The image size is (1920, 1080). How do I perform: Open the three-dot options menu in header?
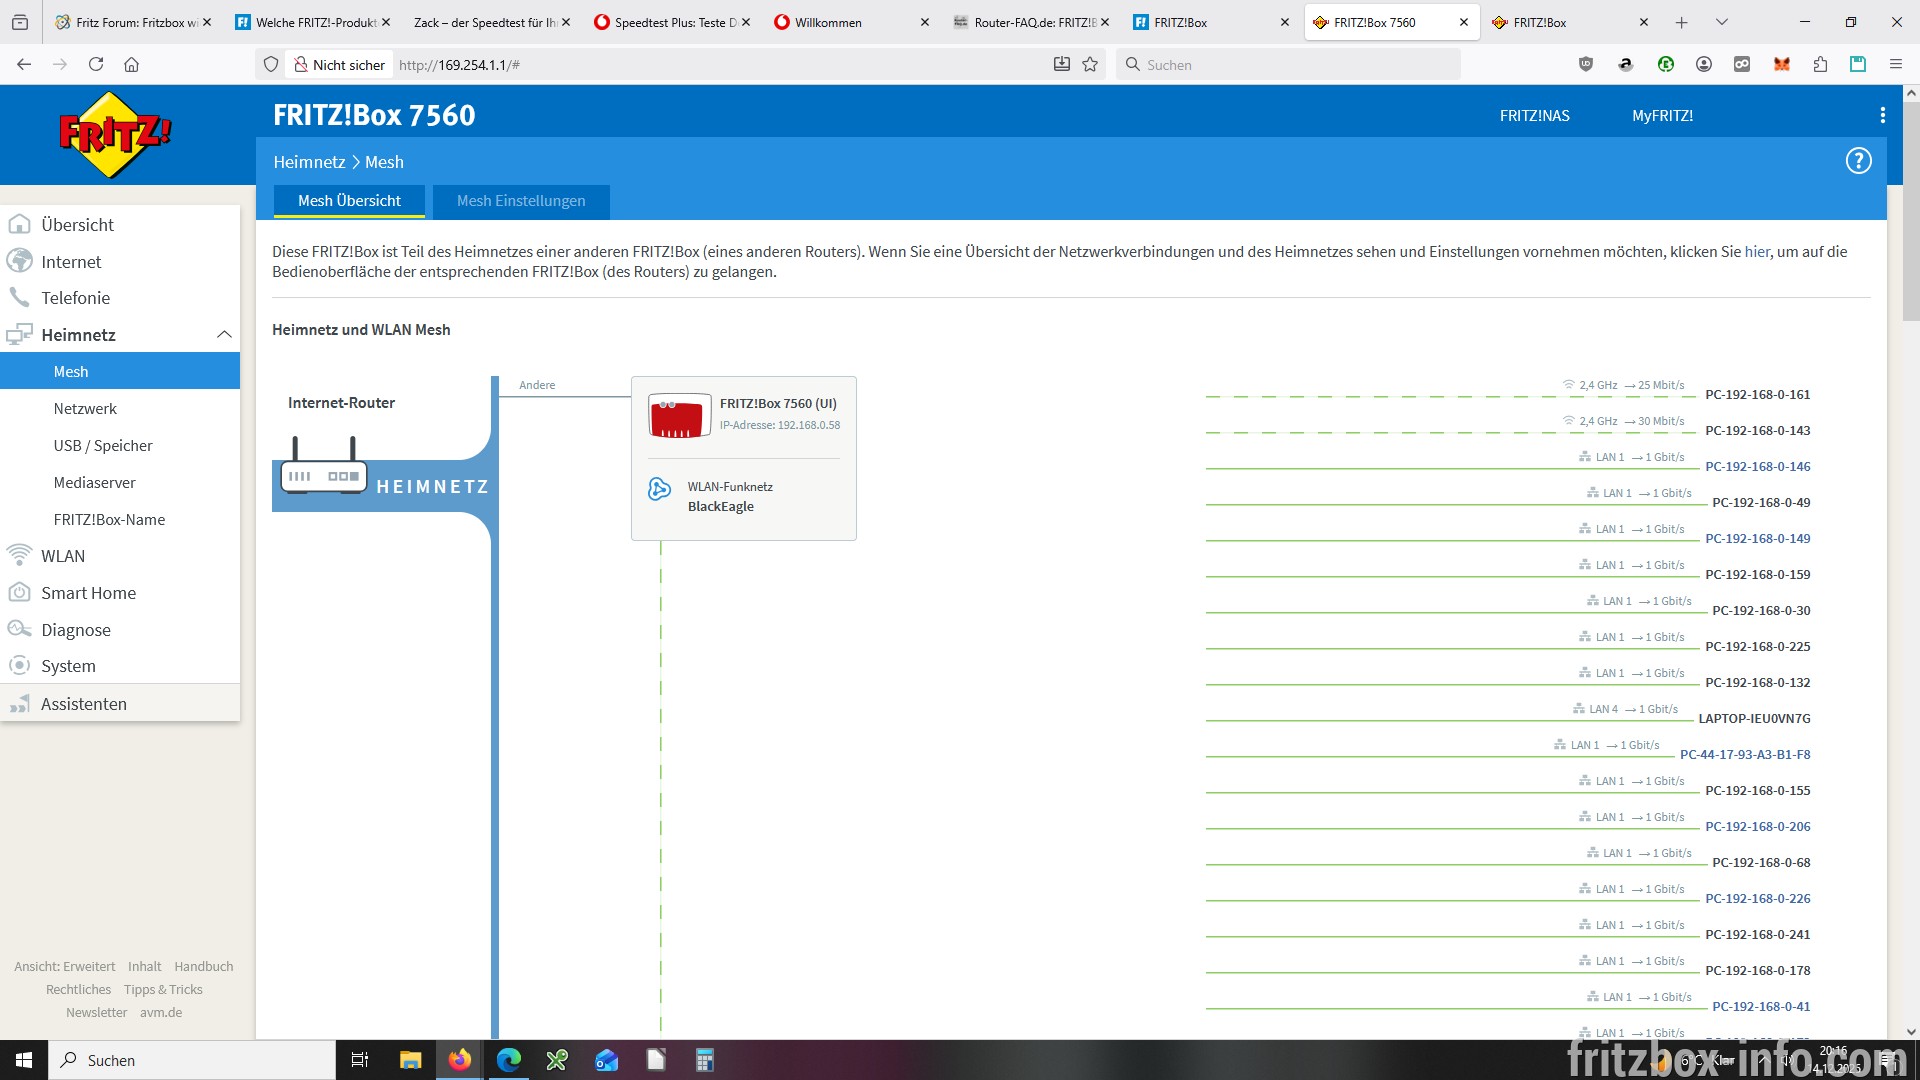(x=1883, y=115)
